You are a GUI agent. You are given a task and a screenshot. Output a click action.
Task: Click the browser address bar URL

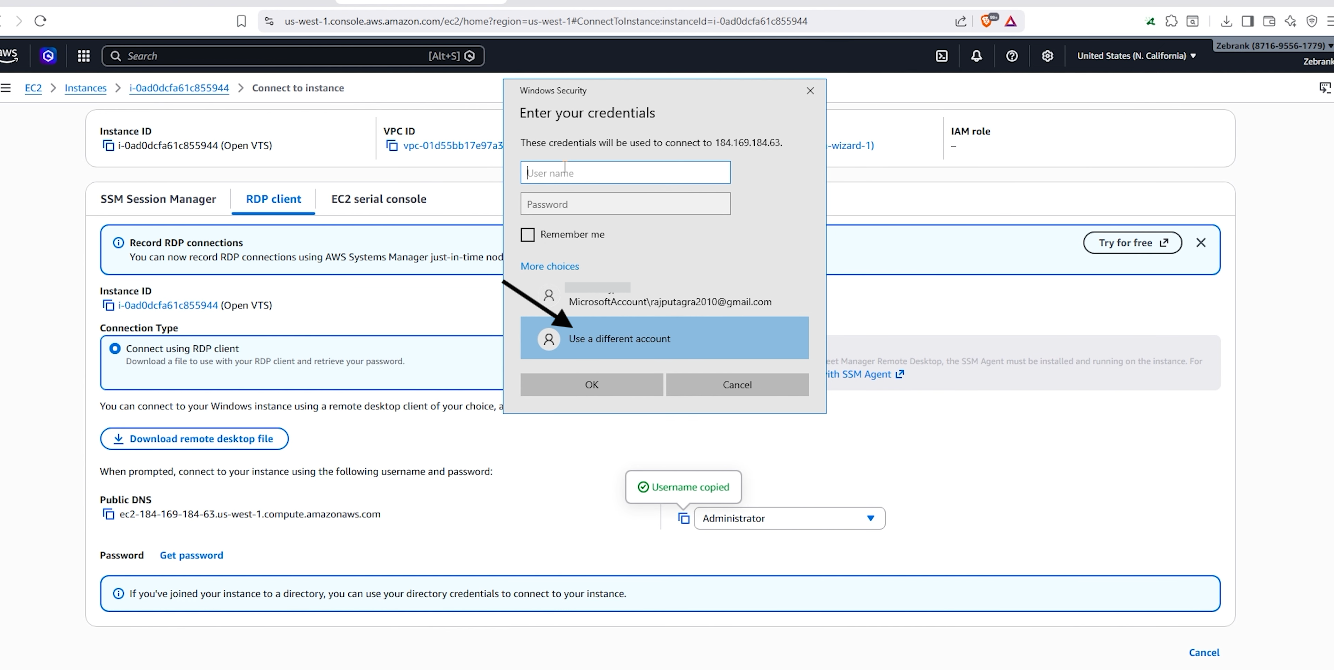click(546, 21)
